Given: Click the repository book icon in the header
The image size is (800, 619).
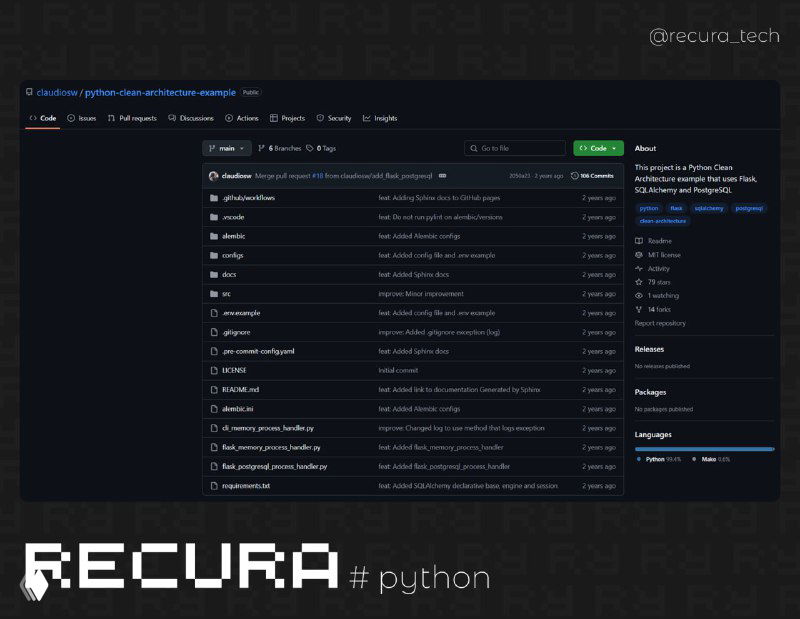Looking at the screenshot, I should (28, 92).
